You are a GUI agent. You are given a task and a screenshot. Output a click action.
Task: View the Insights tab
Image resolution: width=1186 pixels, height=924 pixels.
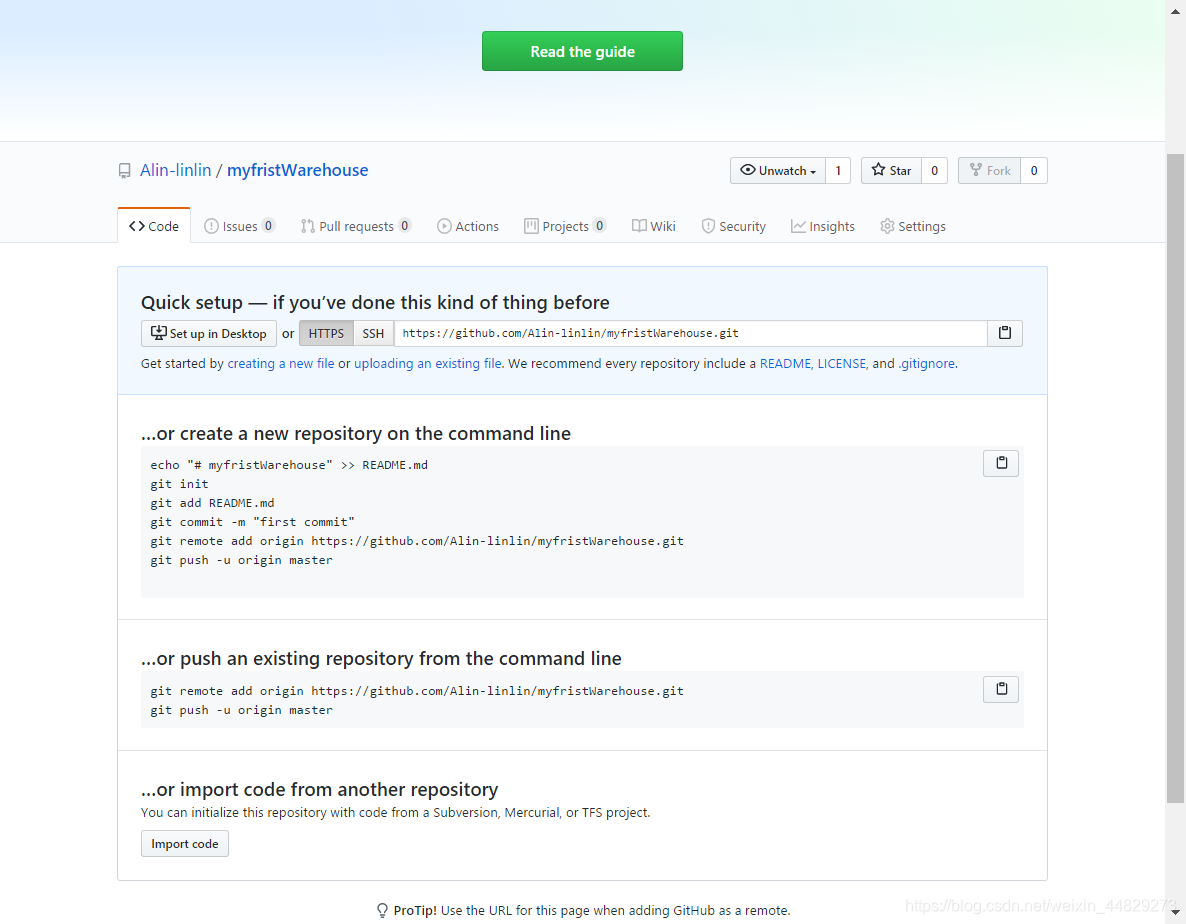point(822,226)
